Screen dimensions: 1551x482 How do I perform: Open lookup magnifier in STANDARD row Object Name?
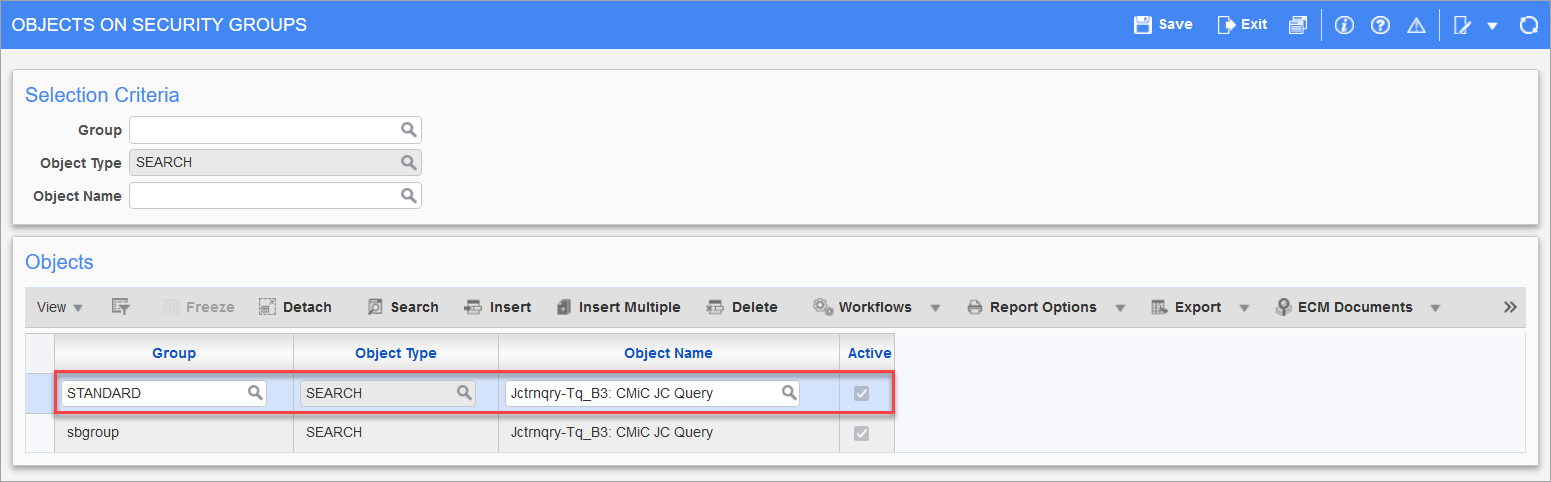(x=788, y=393)
